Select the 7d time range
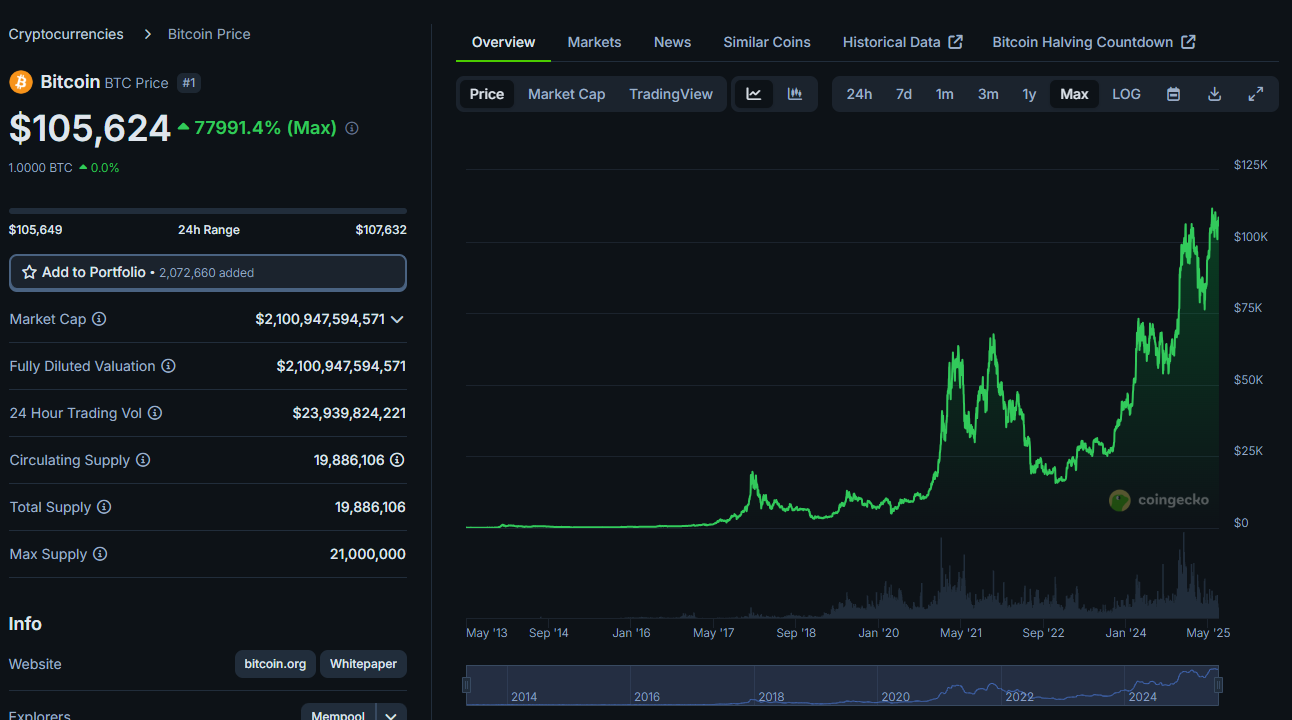 point(904,94)
